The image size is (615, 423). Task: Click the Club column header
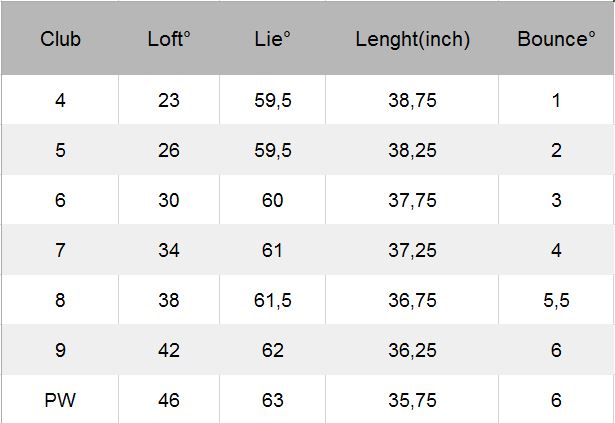(60, 40)
